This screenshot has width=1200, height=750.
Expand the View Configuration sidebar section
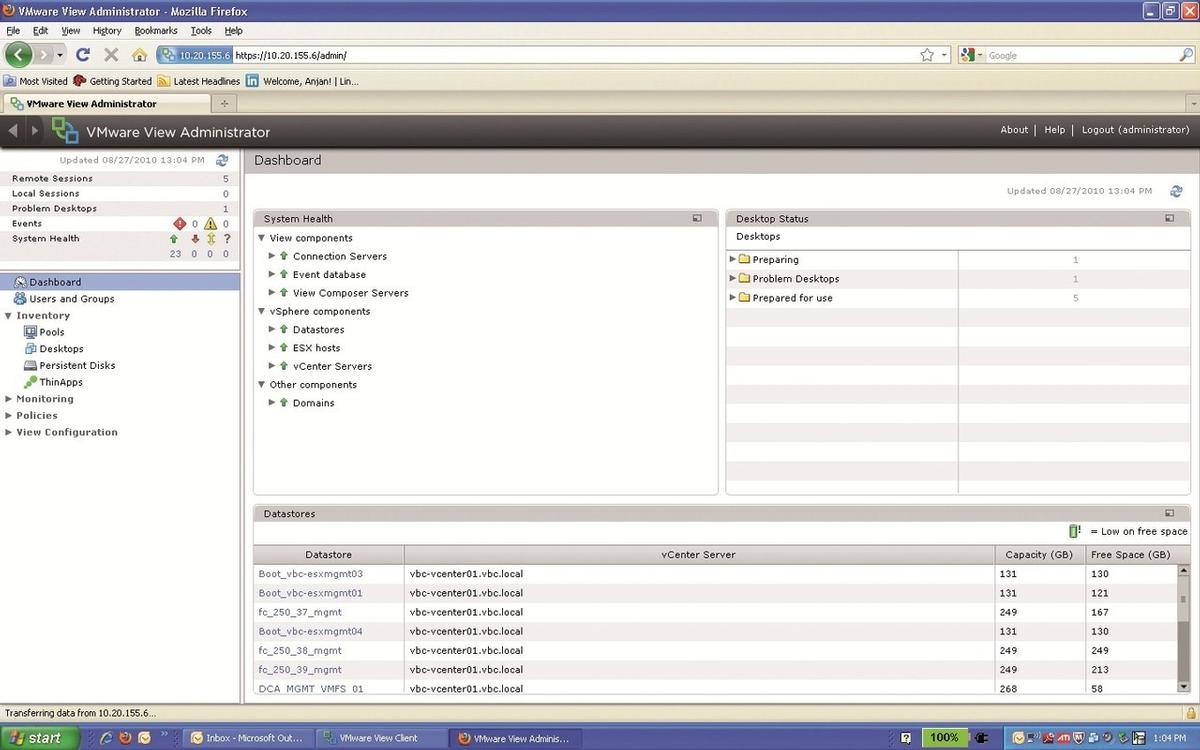tap(8, 432)
